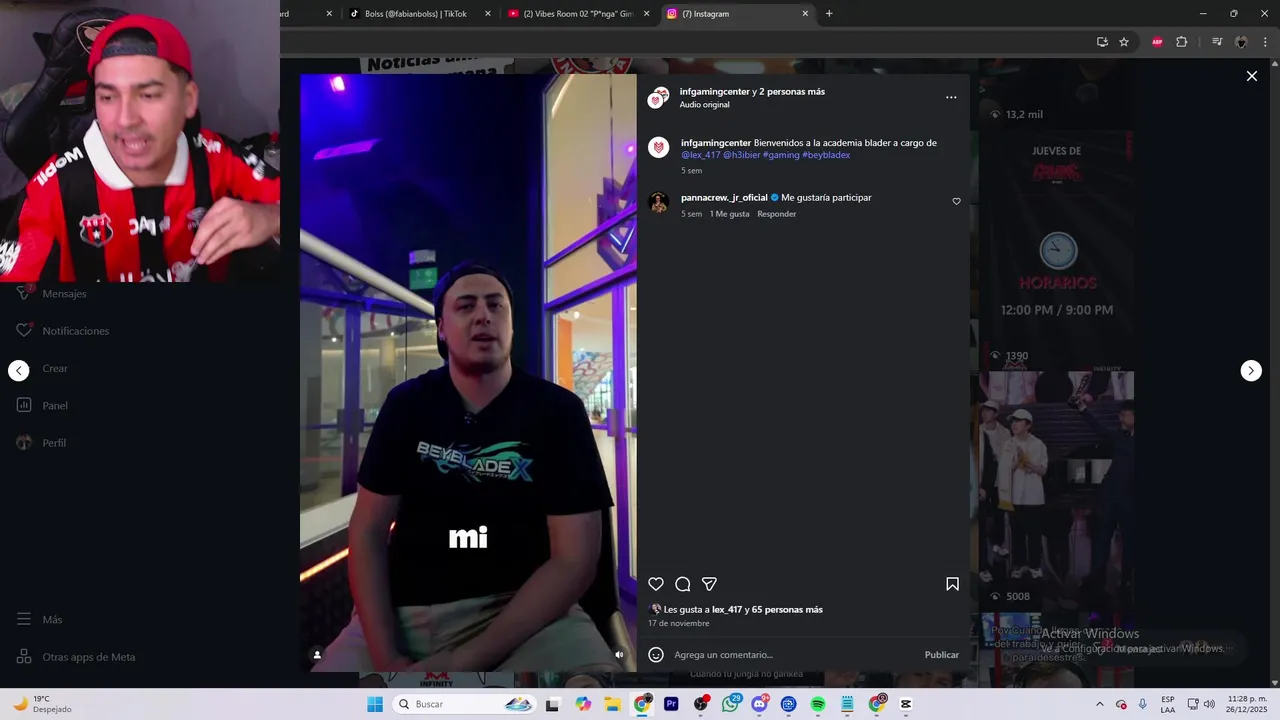Screen dimensions: 1280x720
Task: Expand the Más menu in sidebar
Action: (40, 620)
